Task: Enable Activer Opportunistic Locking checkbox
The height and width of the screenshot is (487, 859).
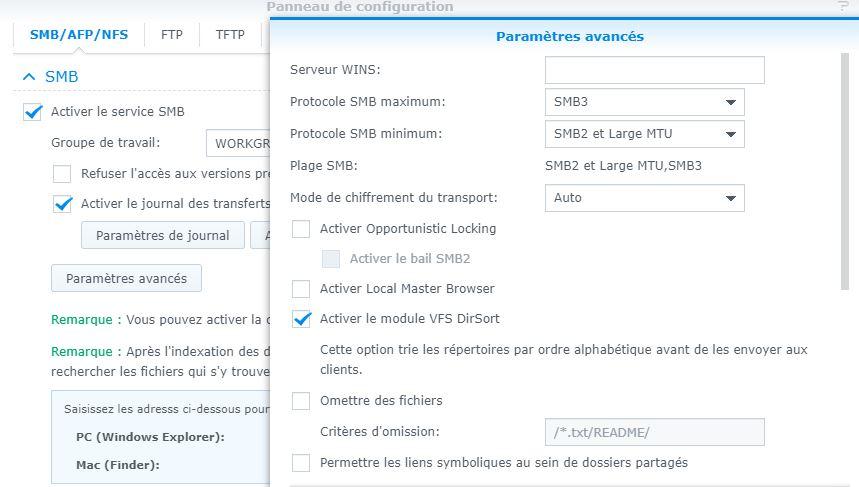Action: click(301, 229)
